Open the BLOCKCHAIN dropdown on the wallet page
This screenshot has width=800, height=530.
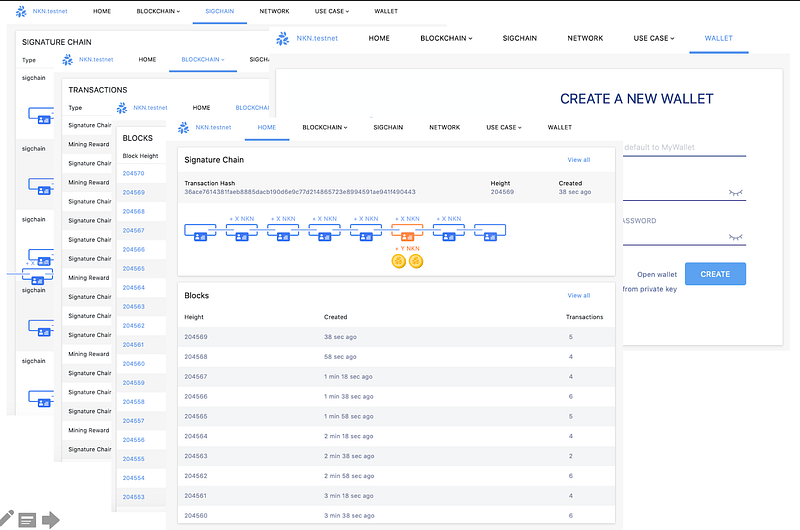coord(446,38)
